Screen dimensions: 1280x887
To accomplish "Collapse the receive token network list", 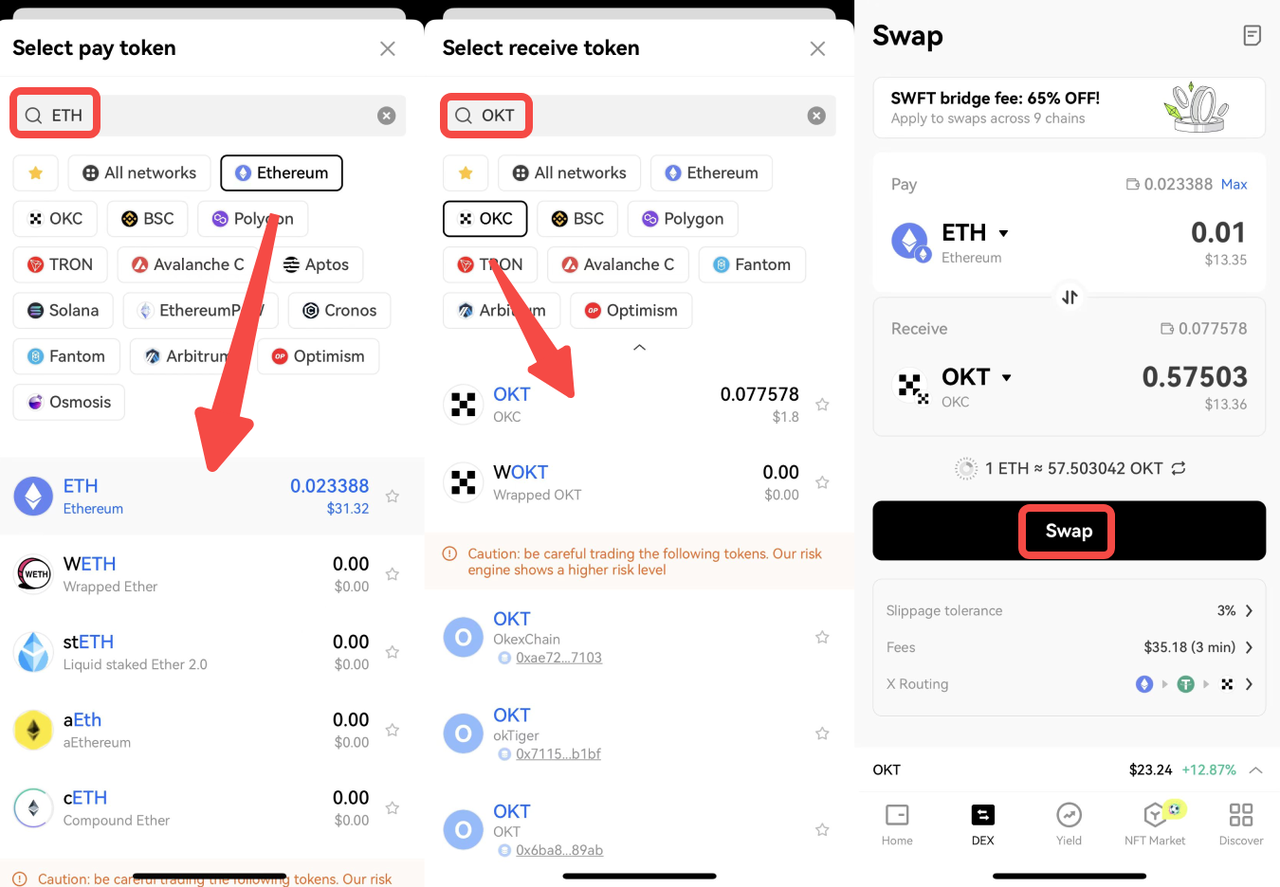I will point(639,348).
